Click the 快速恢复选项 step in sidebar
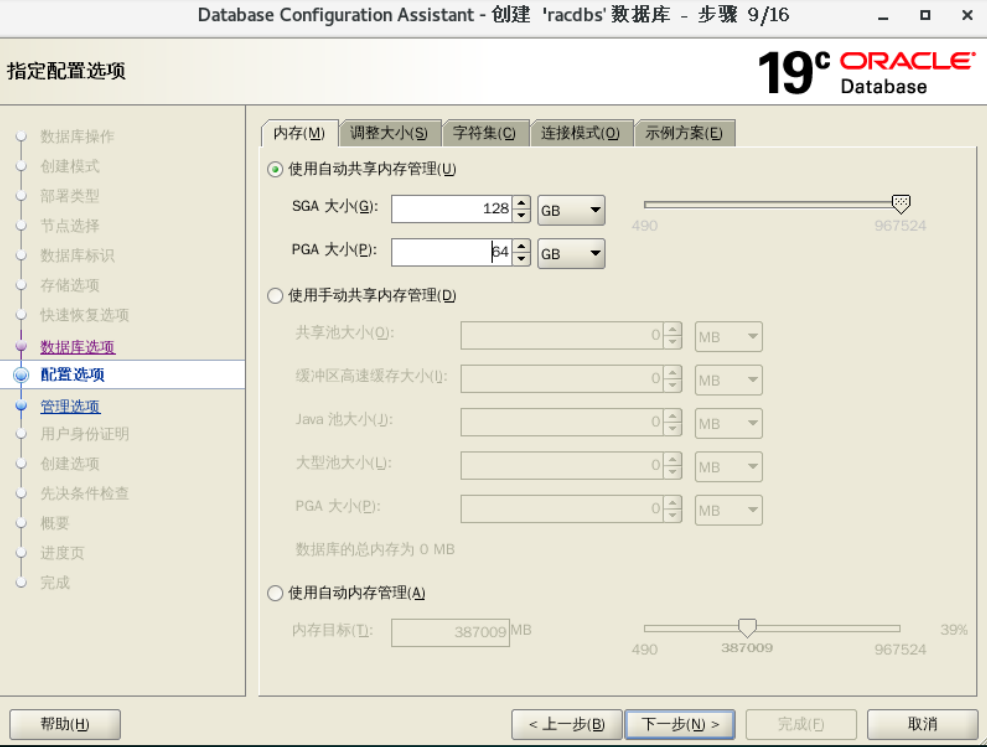This screenshot has height=747, width=987. [x=84, y=315]
